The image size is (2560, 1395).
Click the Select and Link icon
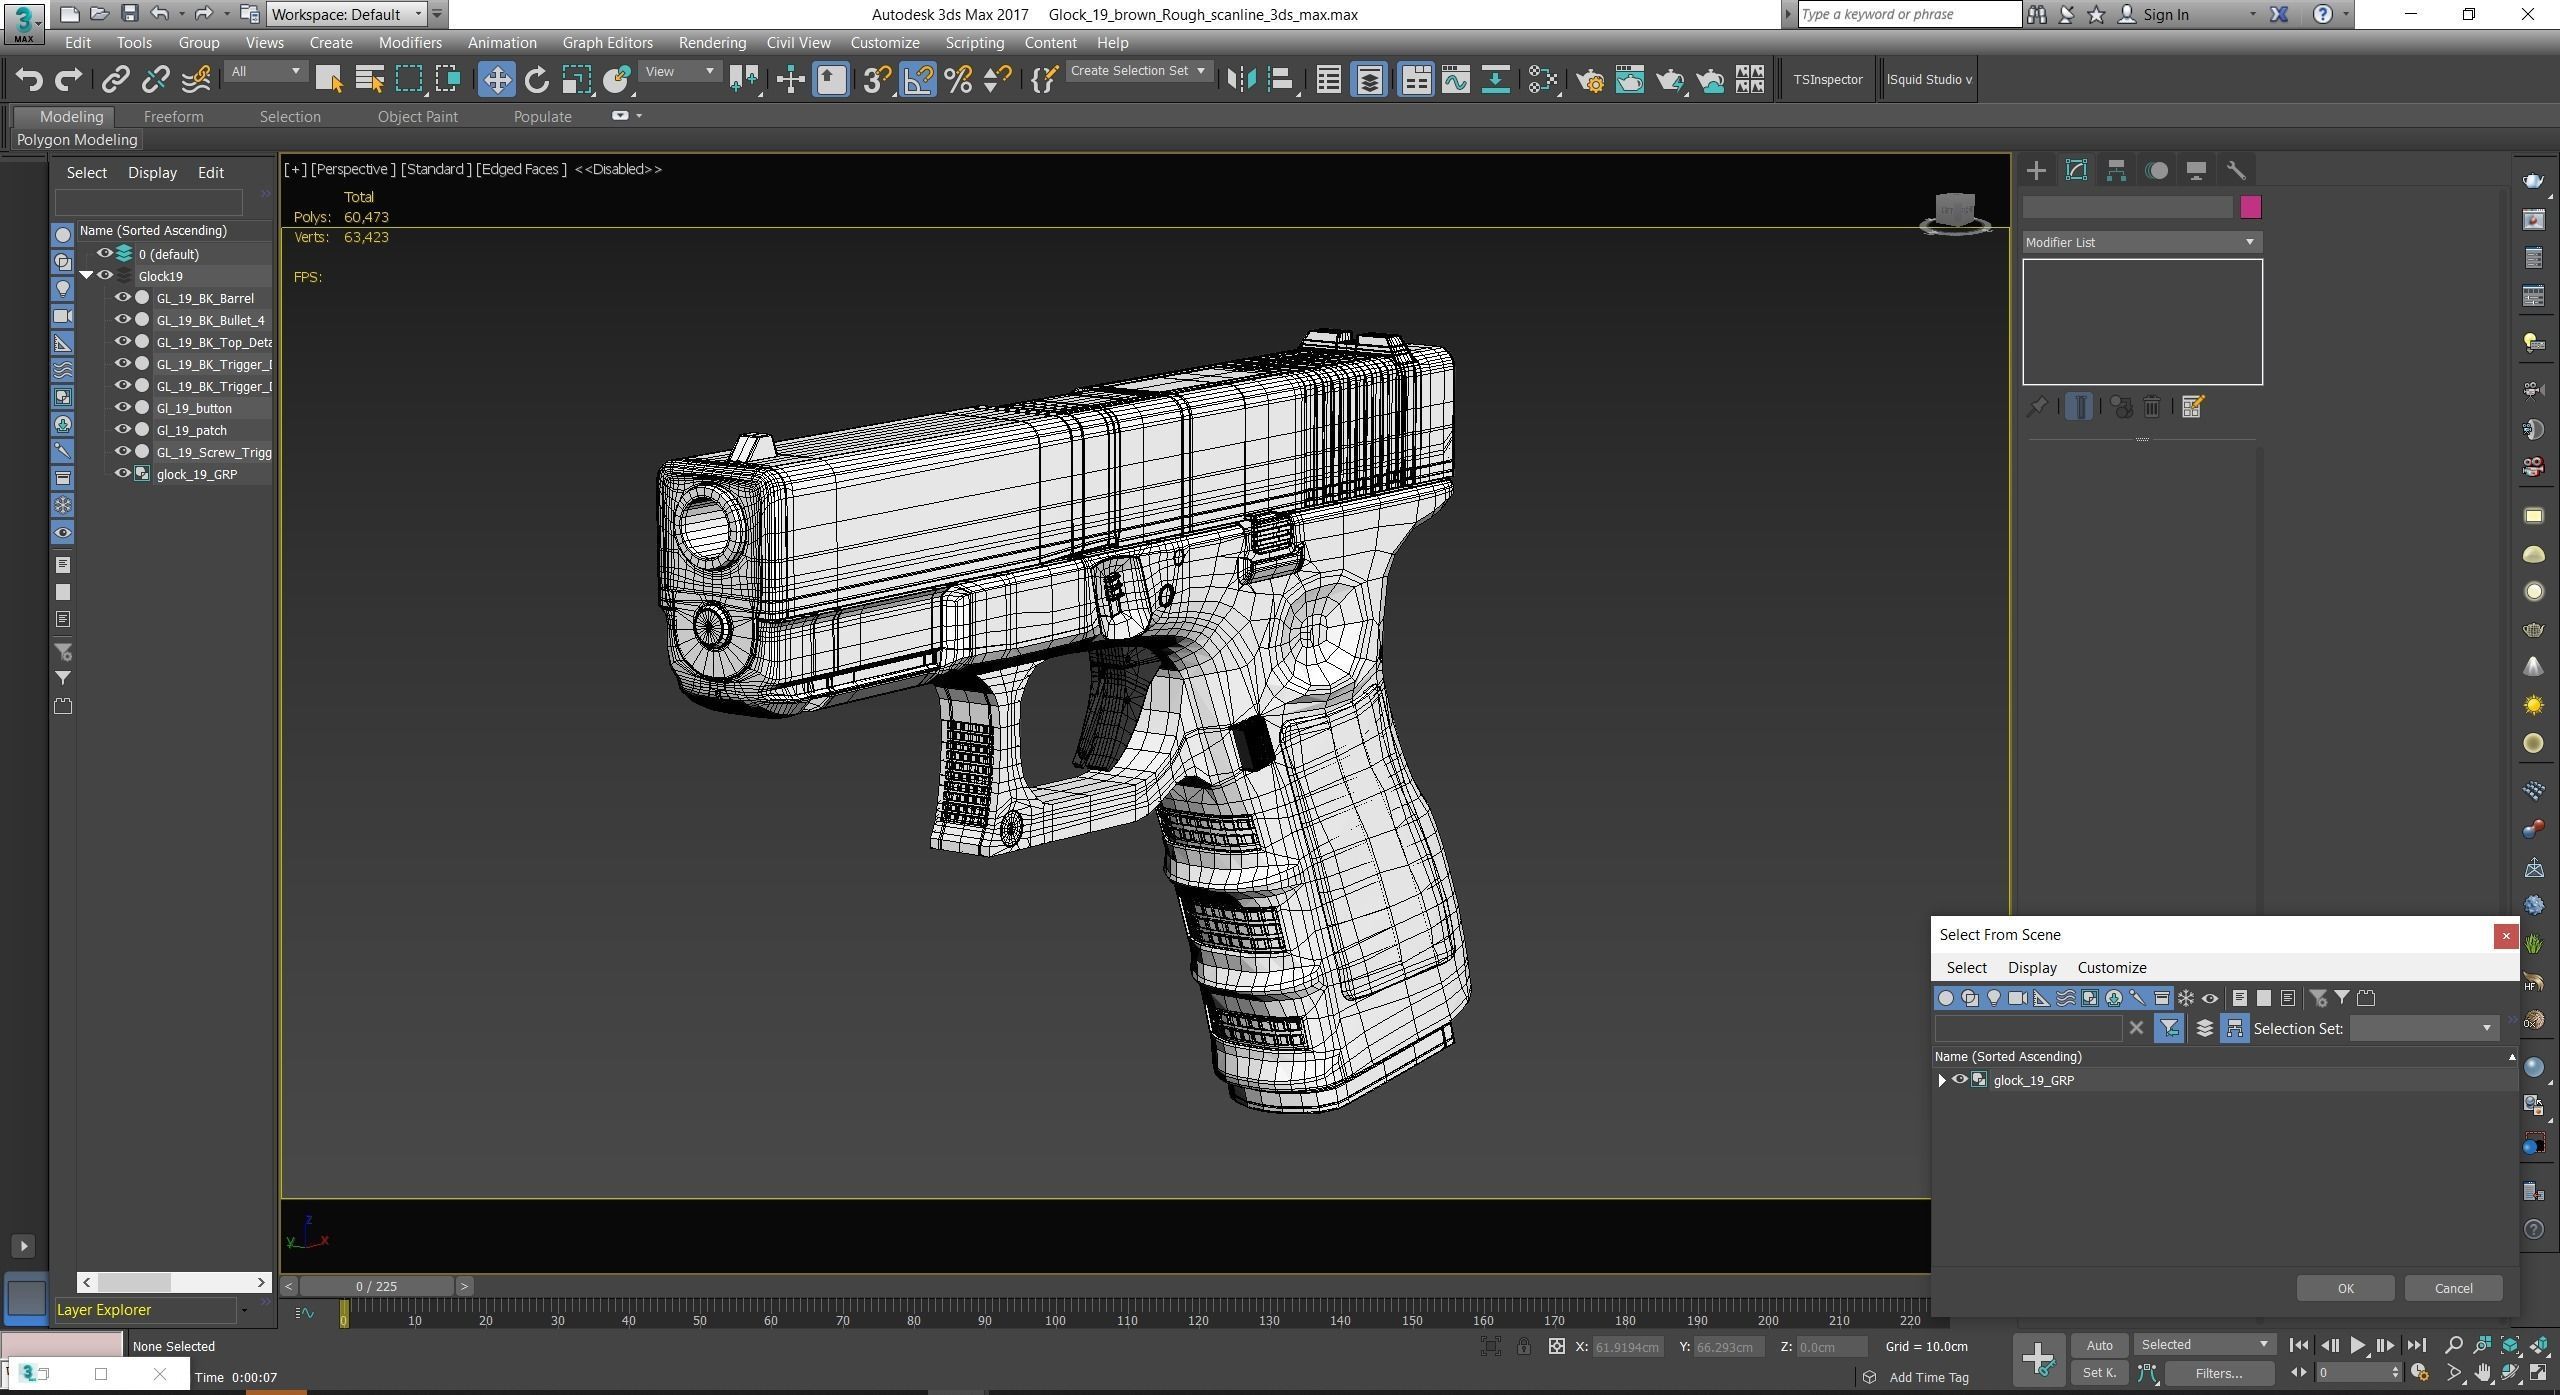[x=116, y=80]
